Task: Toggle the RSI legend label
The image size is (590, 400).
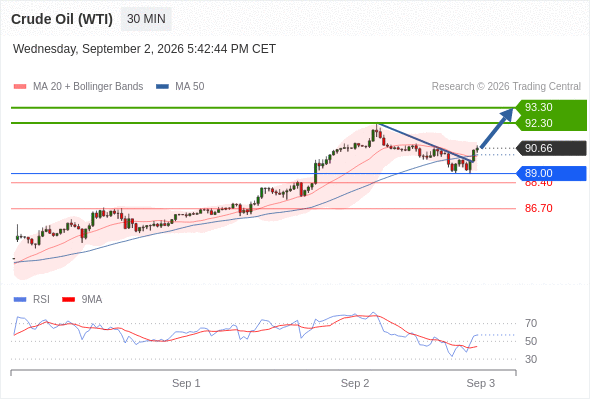Action: click(x=41, y=300)
